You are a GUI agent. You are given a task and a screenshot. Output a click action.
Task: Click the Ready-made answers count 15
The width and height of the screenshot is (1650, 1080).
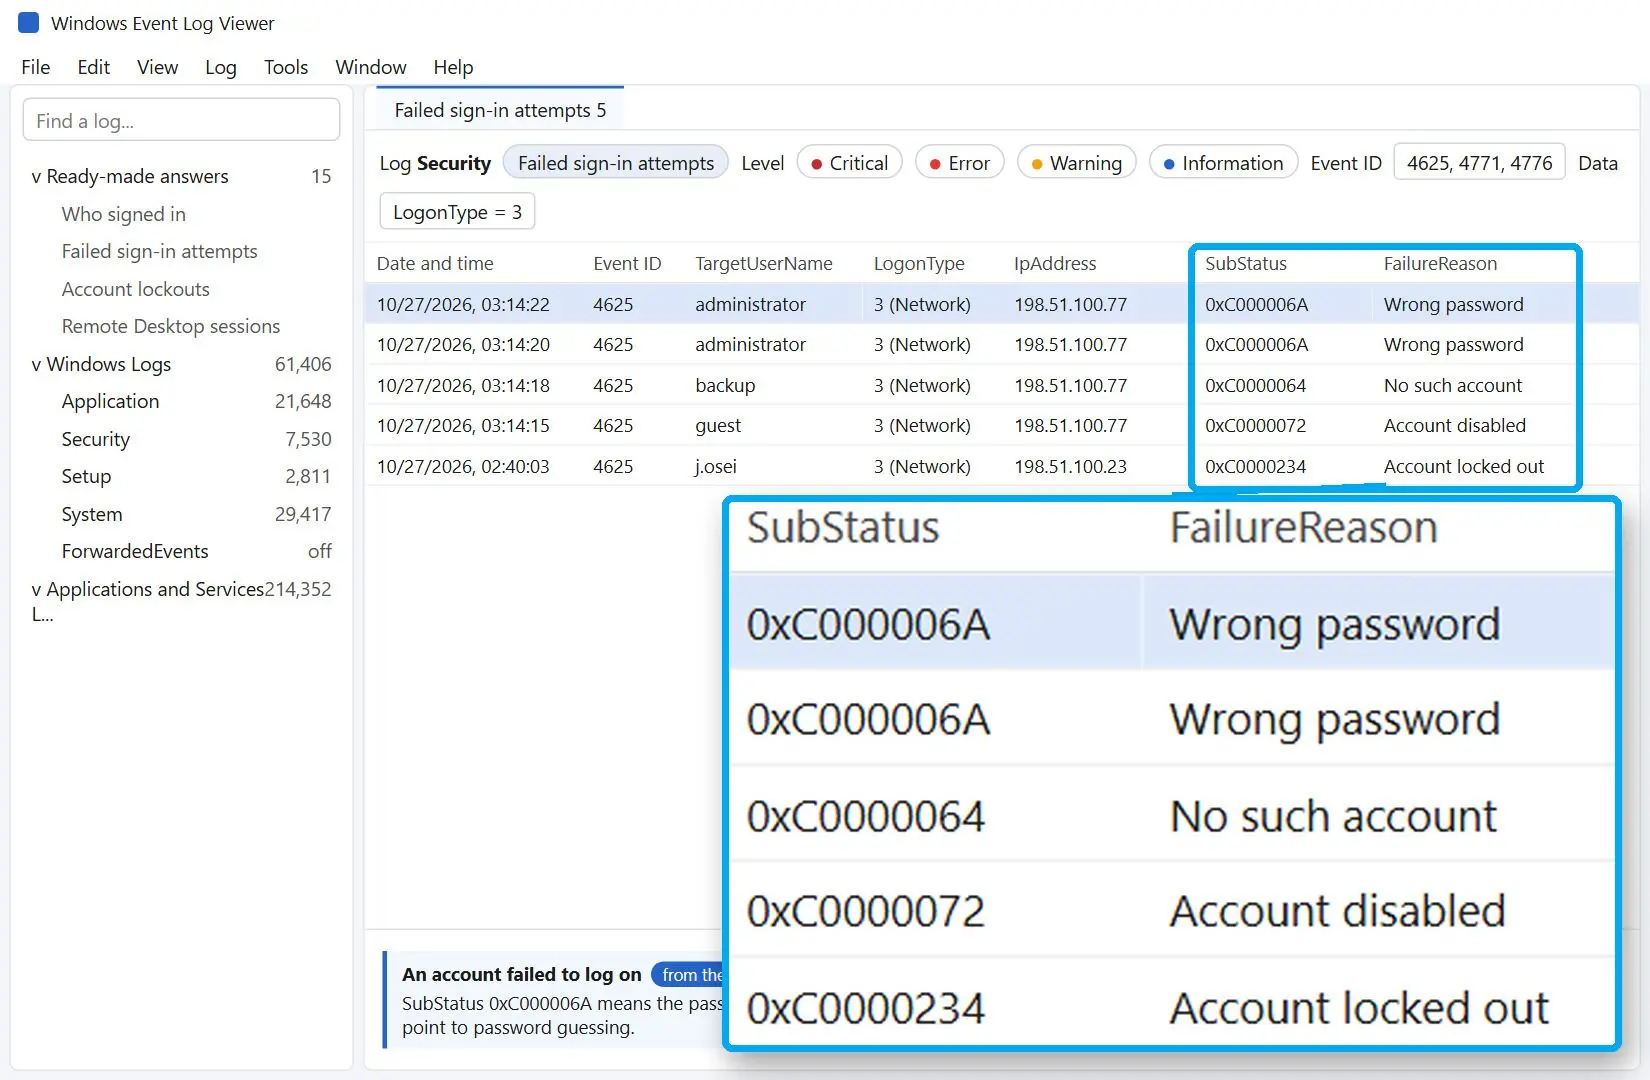click(321, 176)
